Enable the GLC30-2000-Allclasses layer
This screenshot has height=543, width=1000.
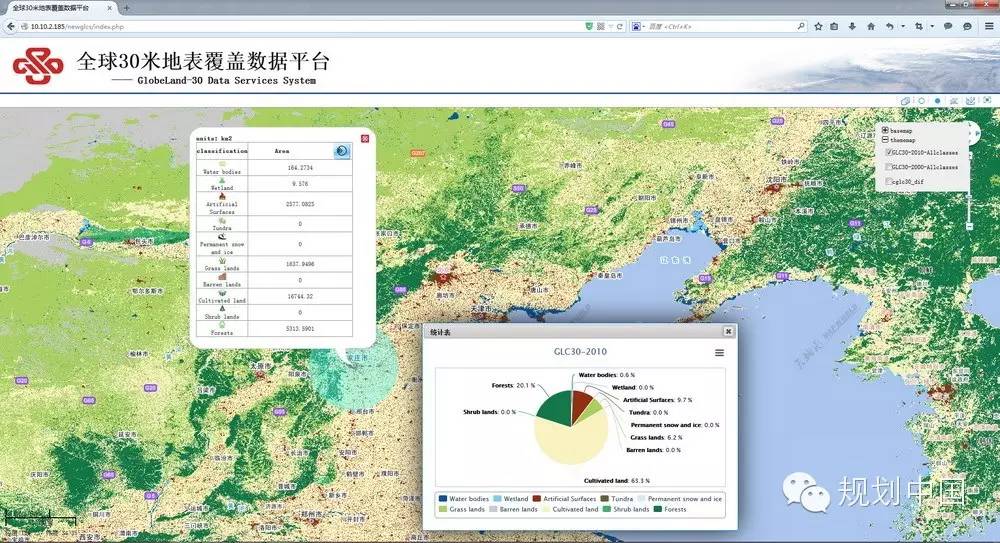pos(889,167)
